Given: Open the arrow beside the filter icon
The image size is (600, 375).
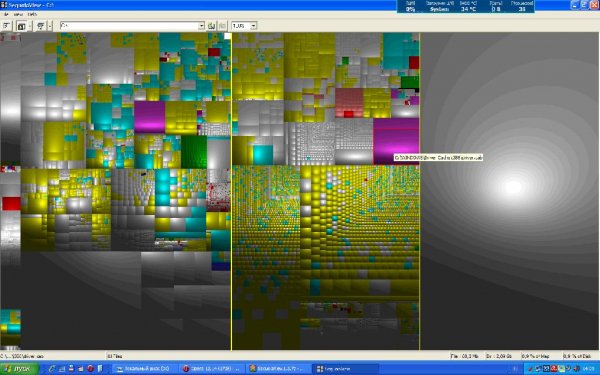Looking at the screenshot, I should tap(49, 26).
